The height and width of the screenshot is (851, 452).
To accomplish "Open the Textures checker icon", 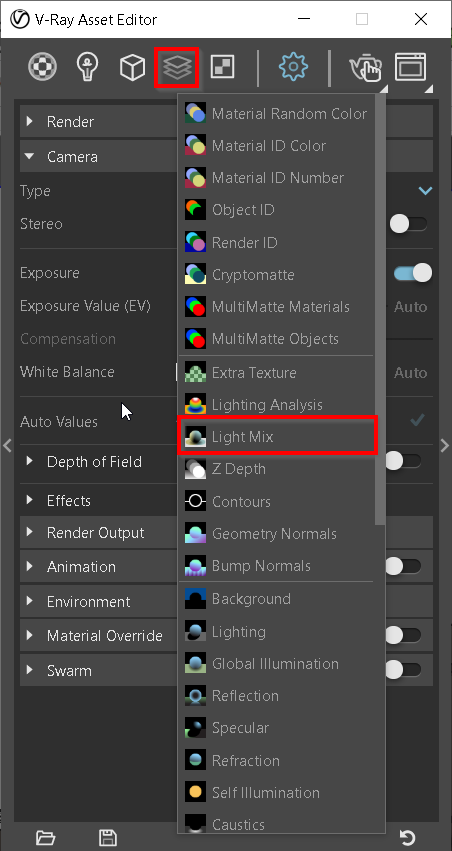I will click(222, 67).
